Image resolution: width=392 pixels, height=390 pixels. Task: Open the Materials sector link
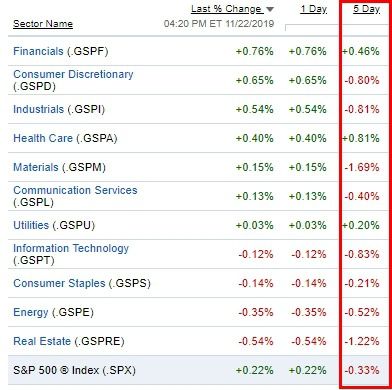tap(36, 167)
